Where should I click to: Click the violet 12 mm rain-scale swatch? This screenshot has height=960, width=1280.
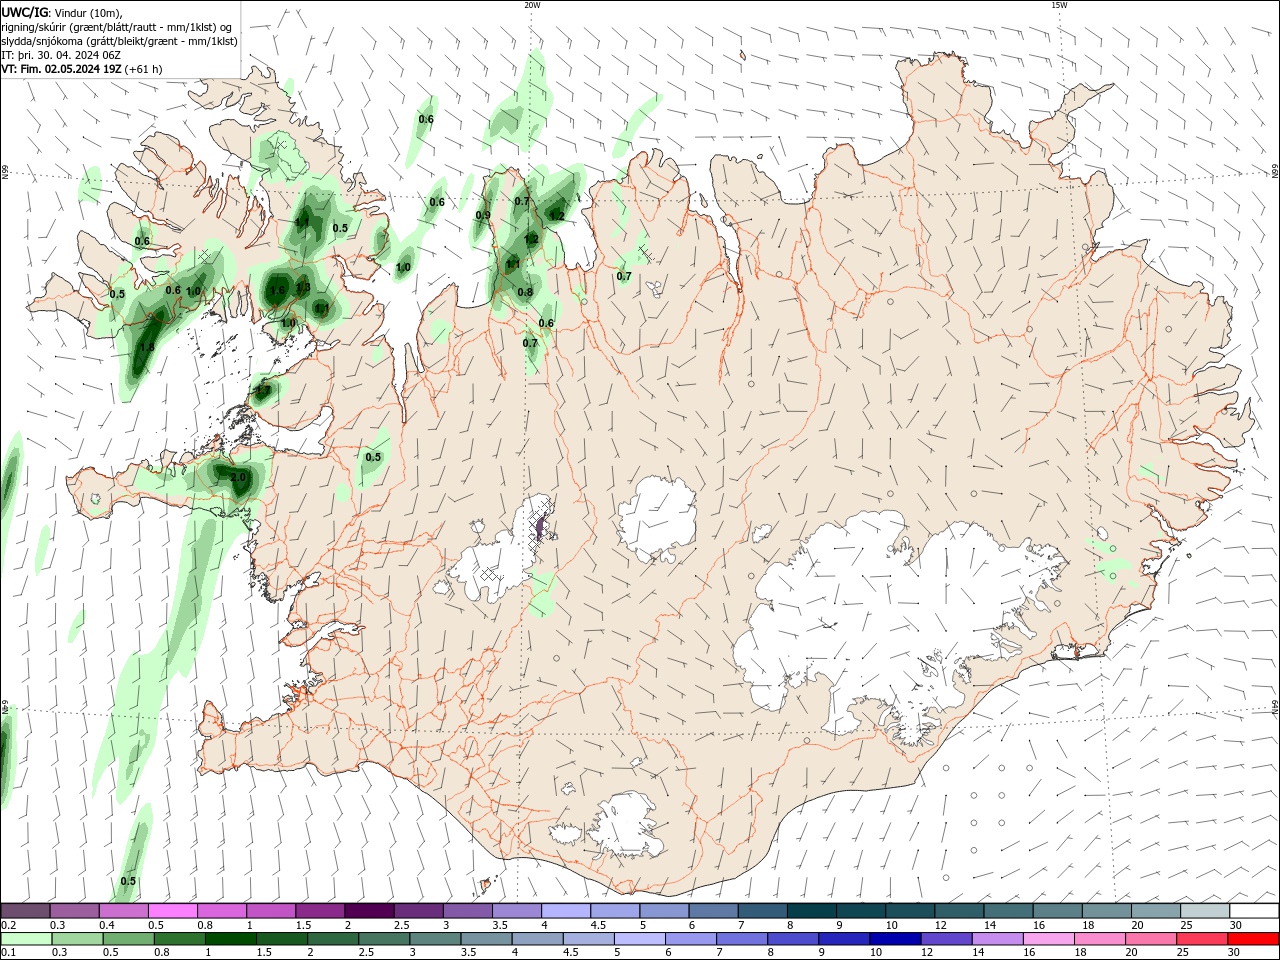[x=946, y=938]
